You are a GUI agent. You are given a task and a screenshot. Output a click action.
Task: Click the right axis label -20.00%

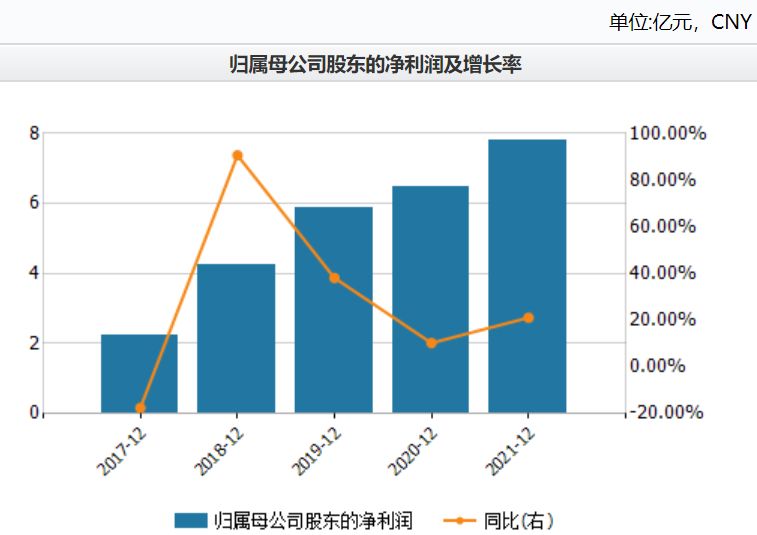[x=667, y=412]
